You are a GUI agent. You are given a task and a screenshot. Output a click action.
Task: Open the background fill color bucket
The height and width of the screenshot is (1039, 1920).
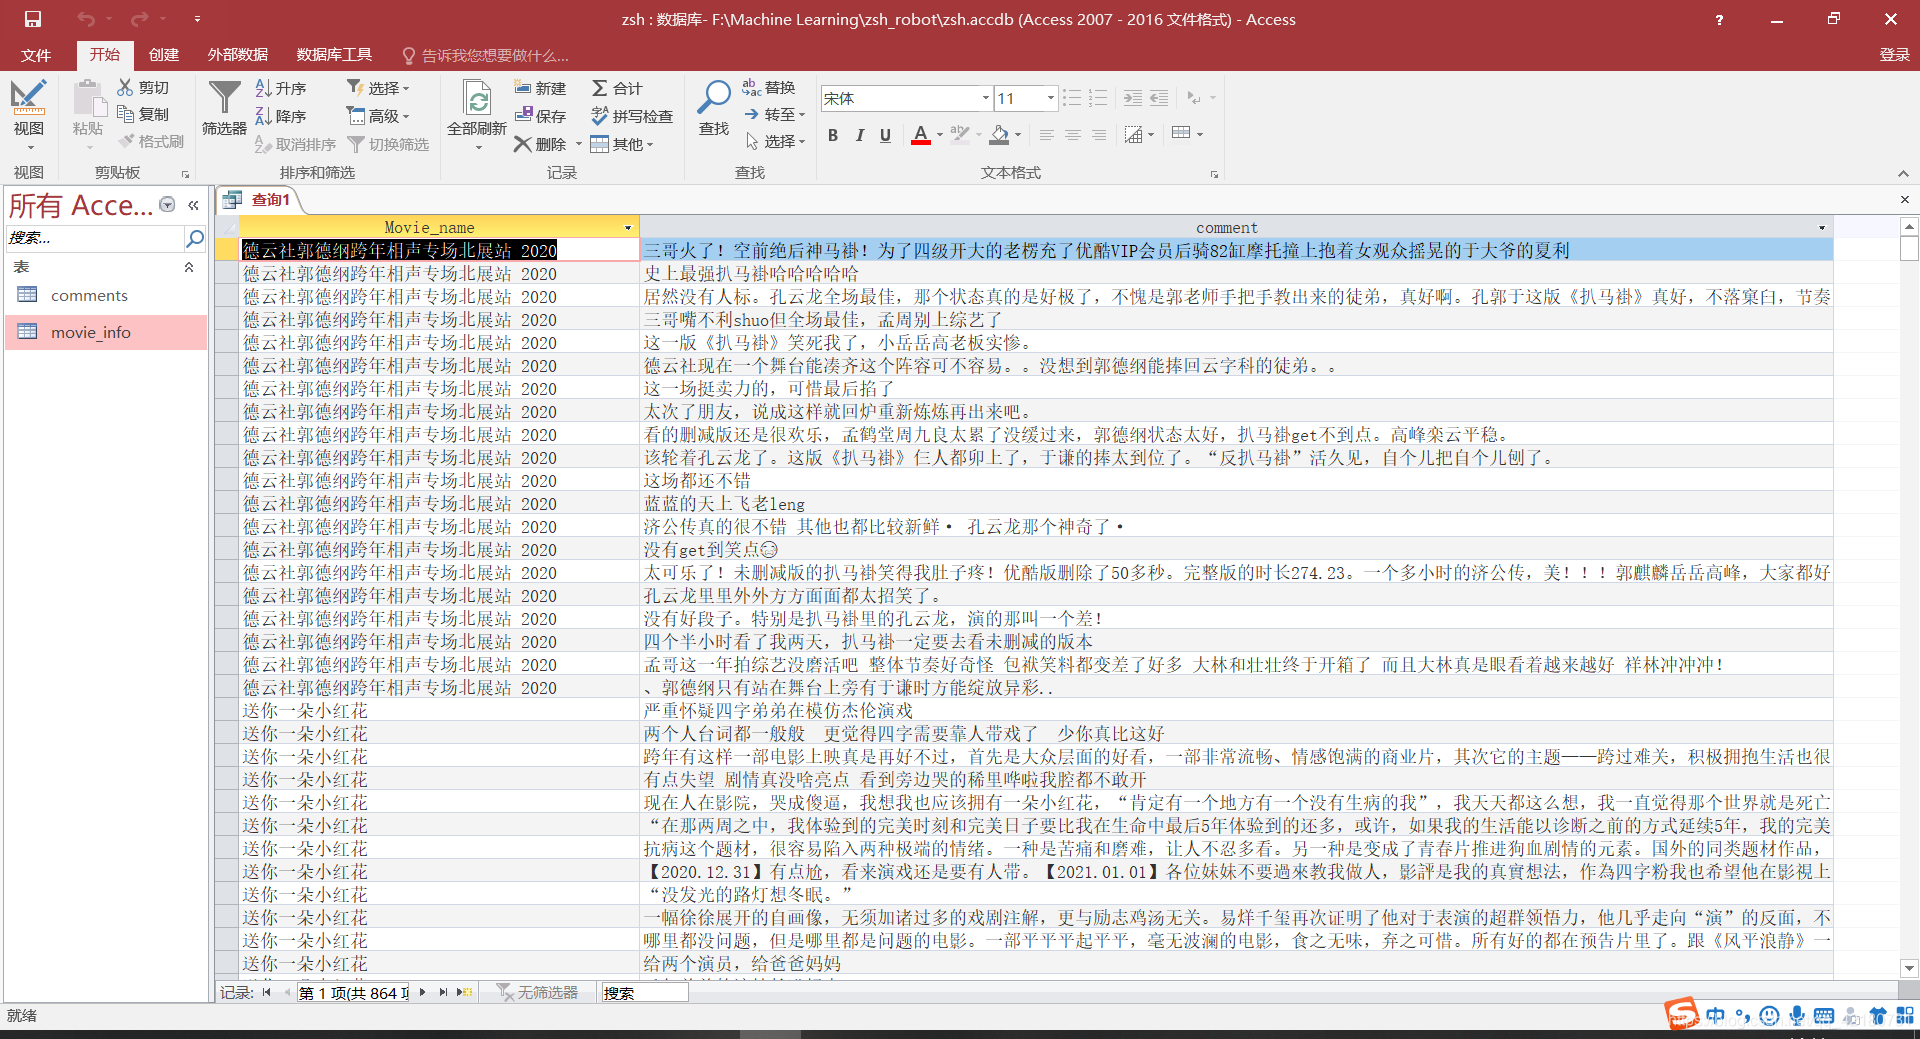pos(999,135)
